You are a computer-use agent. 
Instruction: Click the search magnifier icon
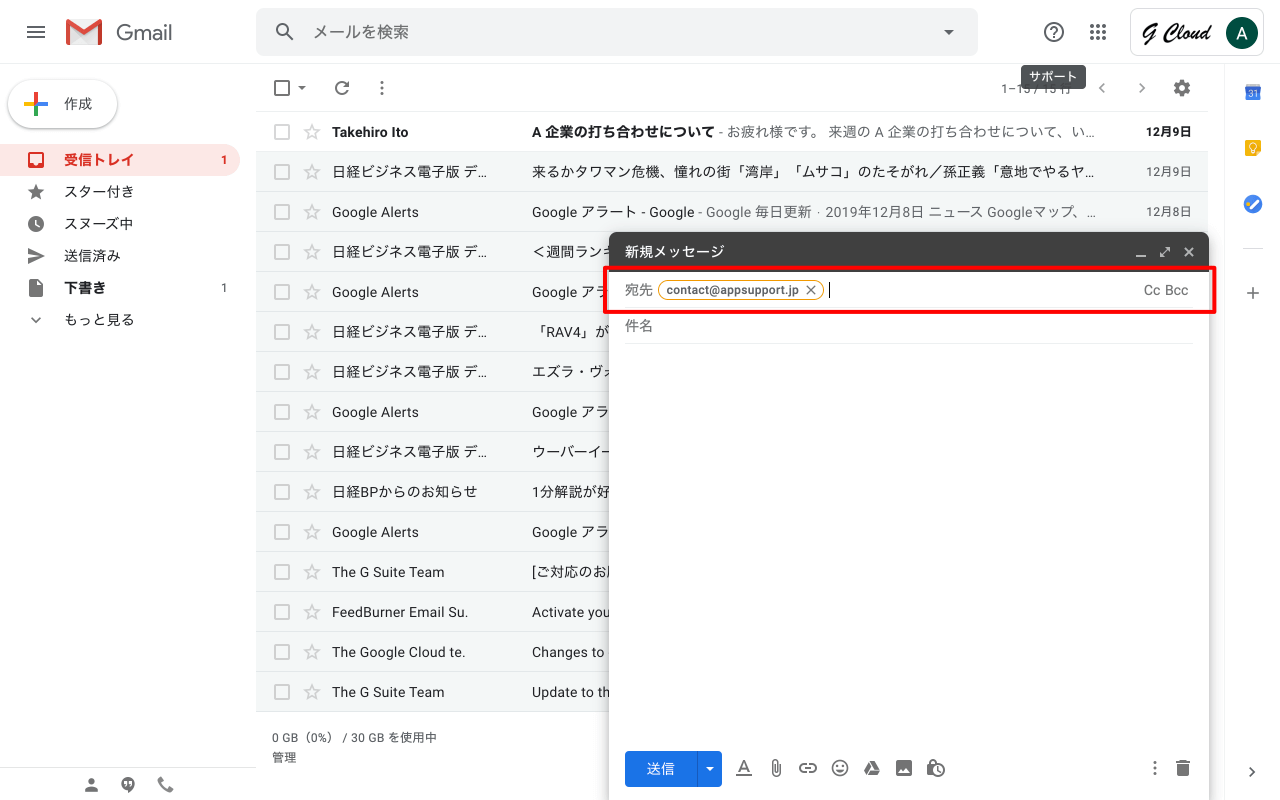[285, 32]
